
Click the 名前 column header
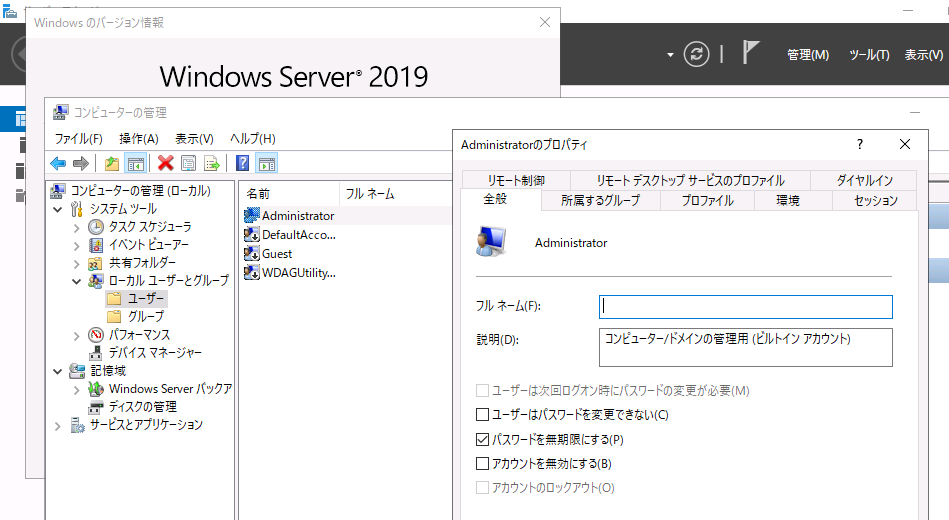click(x=291, y=194)
